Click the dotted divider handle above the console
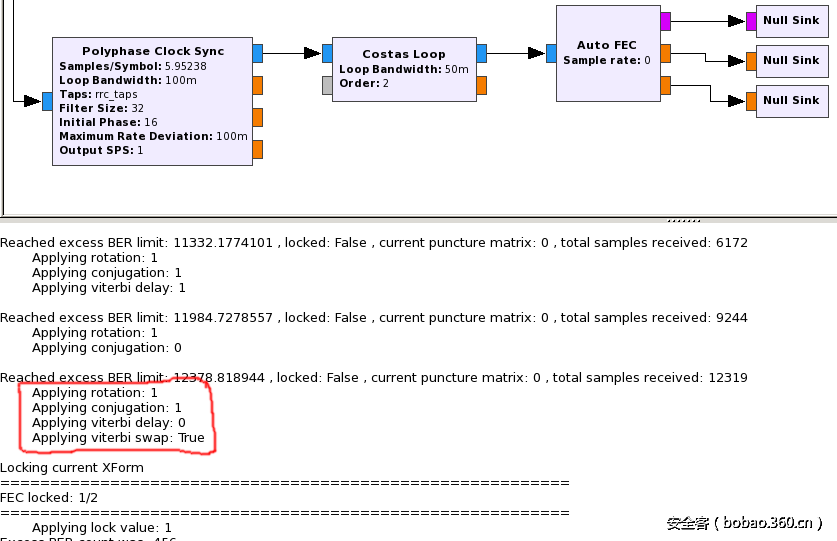837x541 pixels. click(x=683, y=219)
